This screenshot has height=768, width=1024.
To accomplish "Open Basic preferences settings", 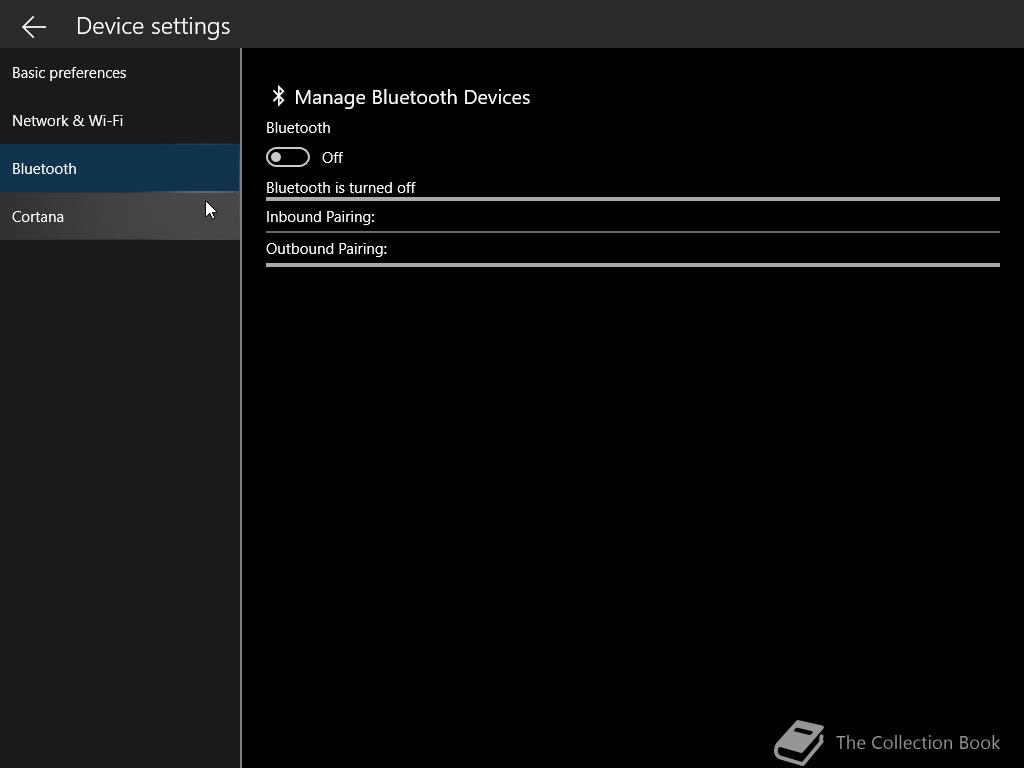I will pyautogui.click(x=120, y=72).
